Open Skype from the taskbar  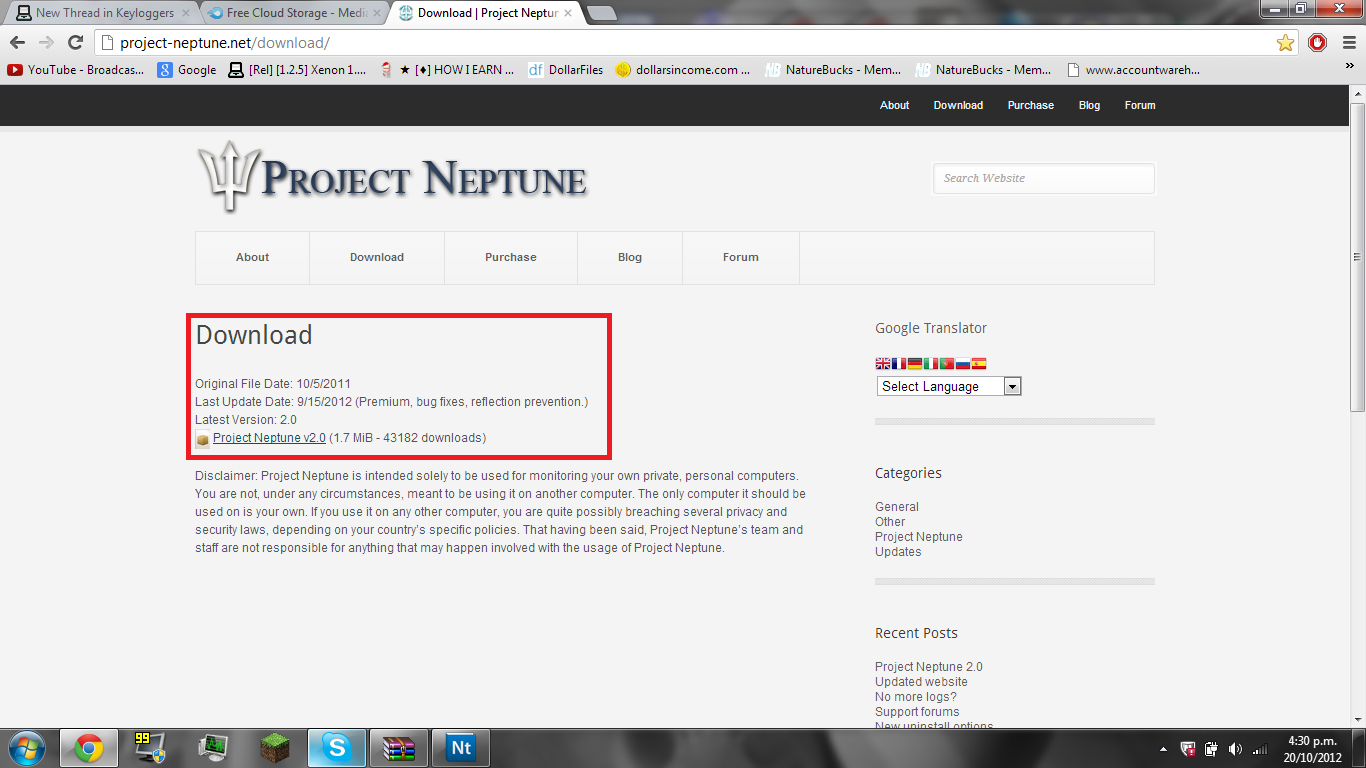point(336,748)
